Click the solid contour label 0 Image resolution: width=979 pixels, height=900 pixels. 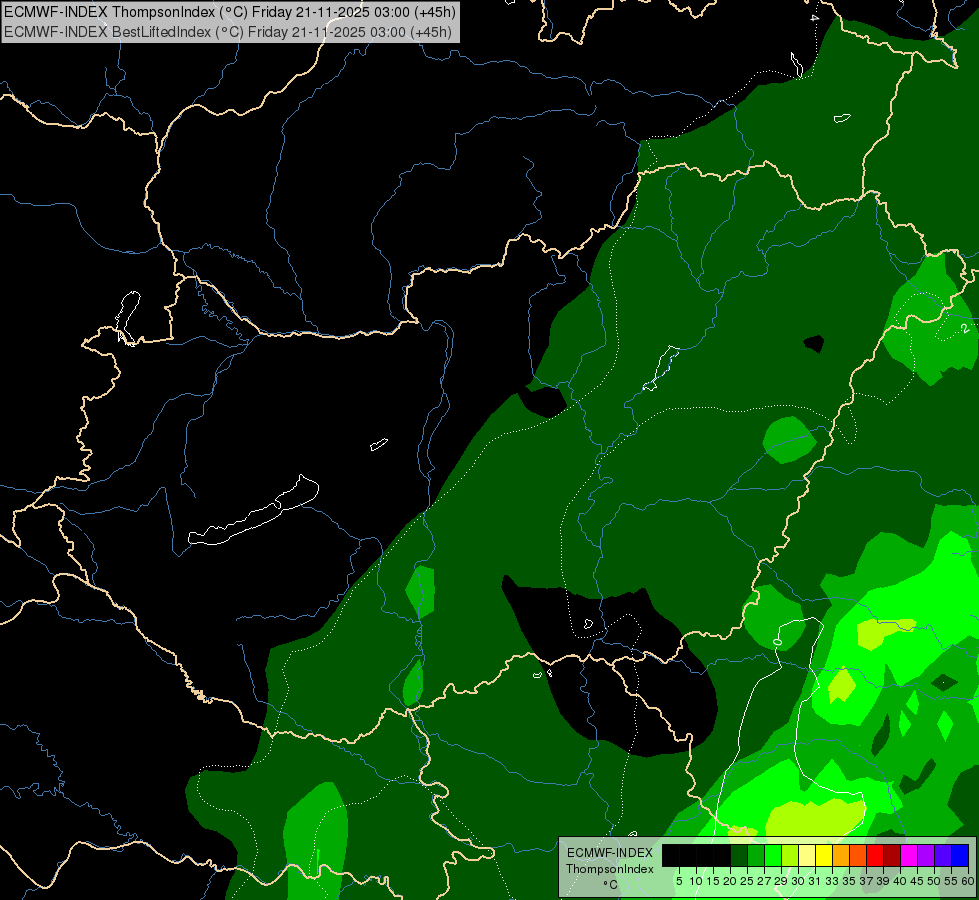pyautogui.click(x=777, y=642)
